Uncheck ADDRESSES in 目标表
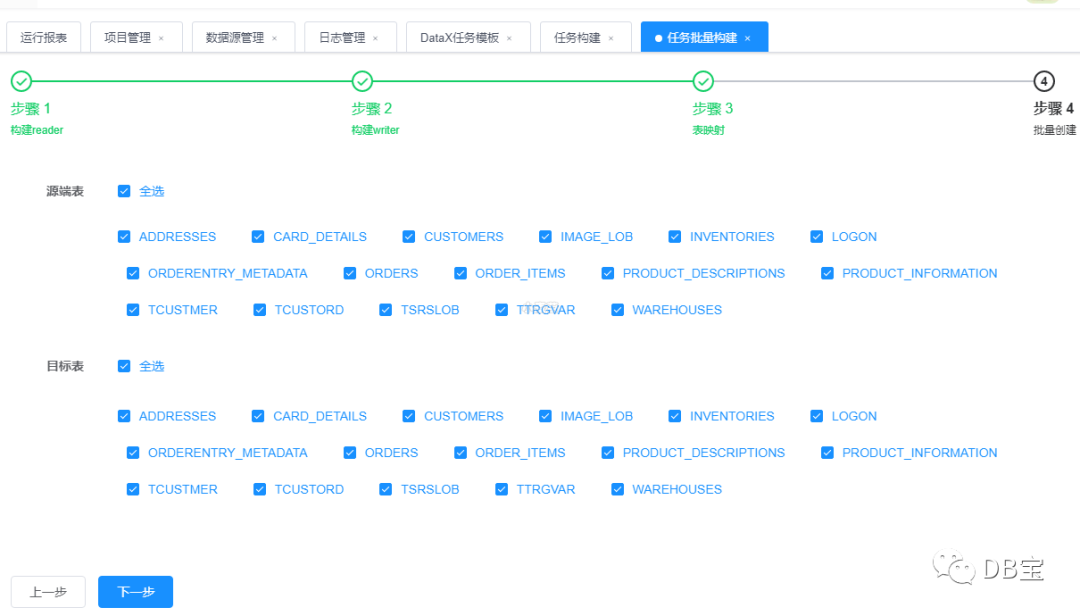This screenshot has height=616, width=1080. click(124, 416)
